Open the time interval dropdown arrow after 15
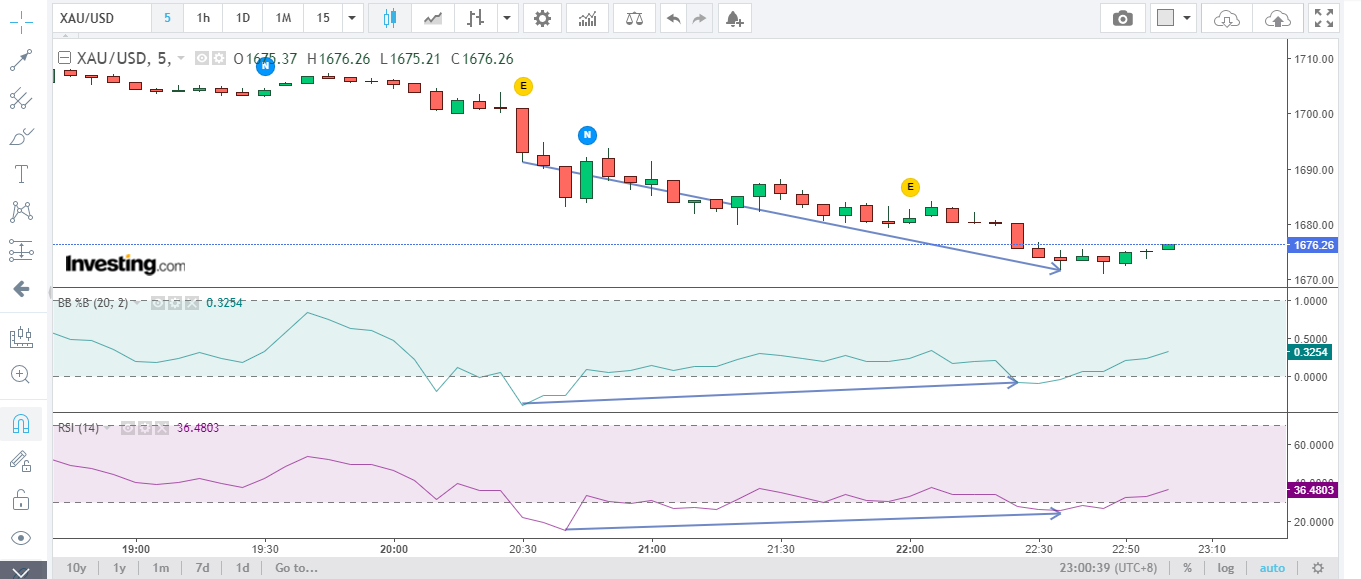1361x579 pixels. point(351,18)
